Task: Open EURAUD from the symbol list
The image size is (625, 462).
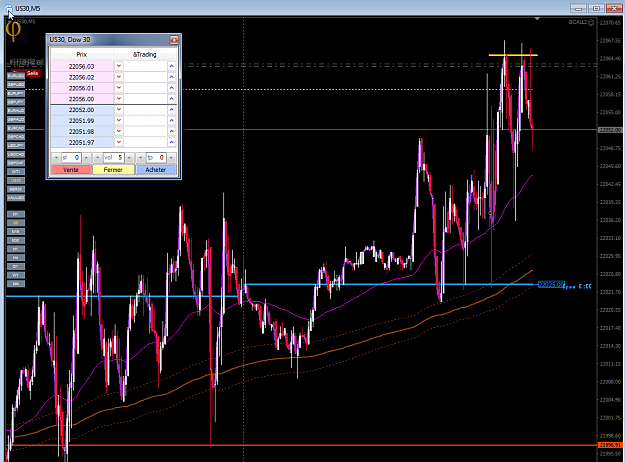Action: tap(16, 110)
